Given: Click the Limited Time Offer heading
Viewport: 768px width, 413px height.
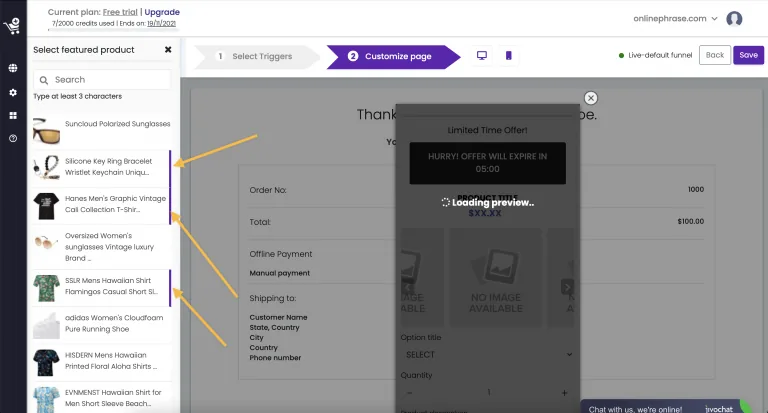Looking at the screenshot, I should coord(487,130).
